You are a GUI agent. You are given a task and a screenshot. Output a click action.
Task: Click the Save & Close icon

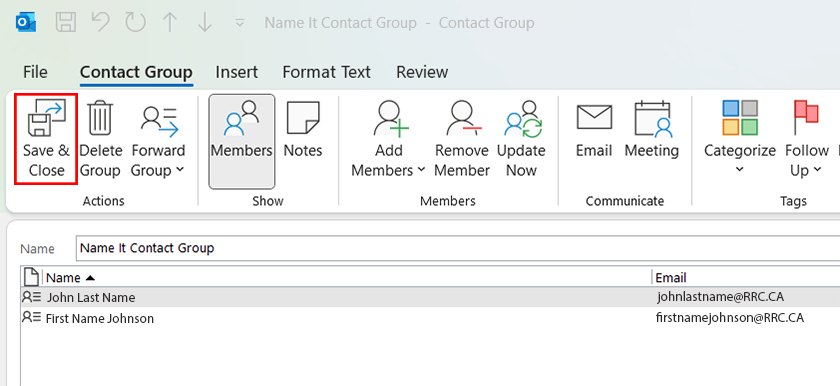coord(46,118)
